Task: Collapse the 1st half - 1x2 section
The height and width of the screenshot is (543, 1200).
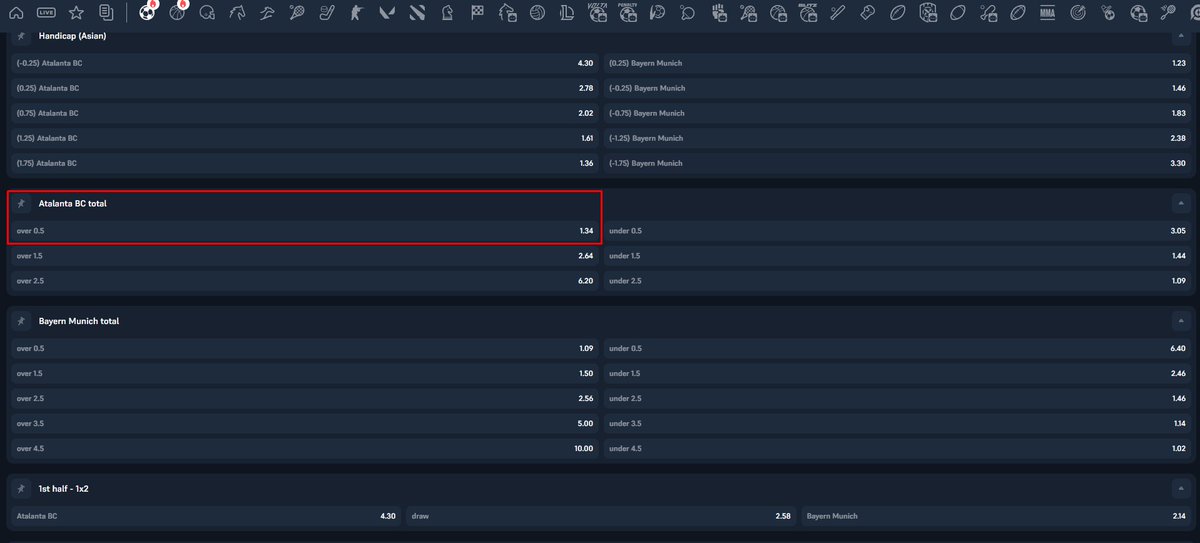Action: point(1179,489)
